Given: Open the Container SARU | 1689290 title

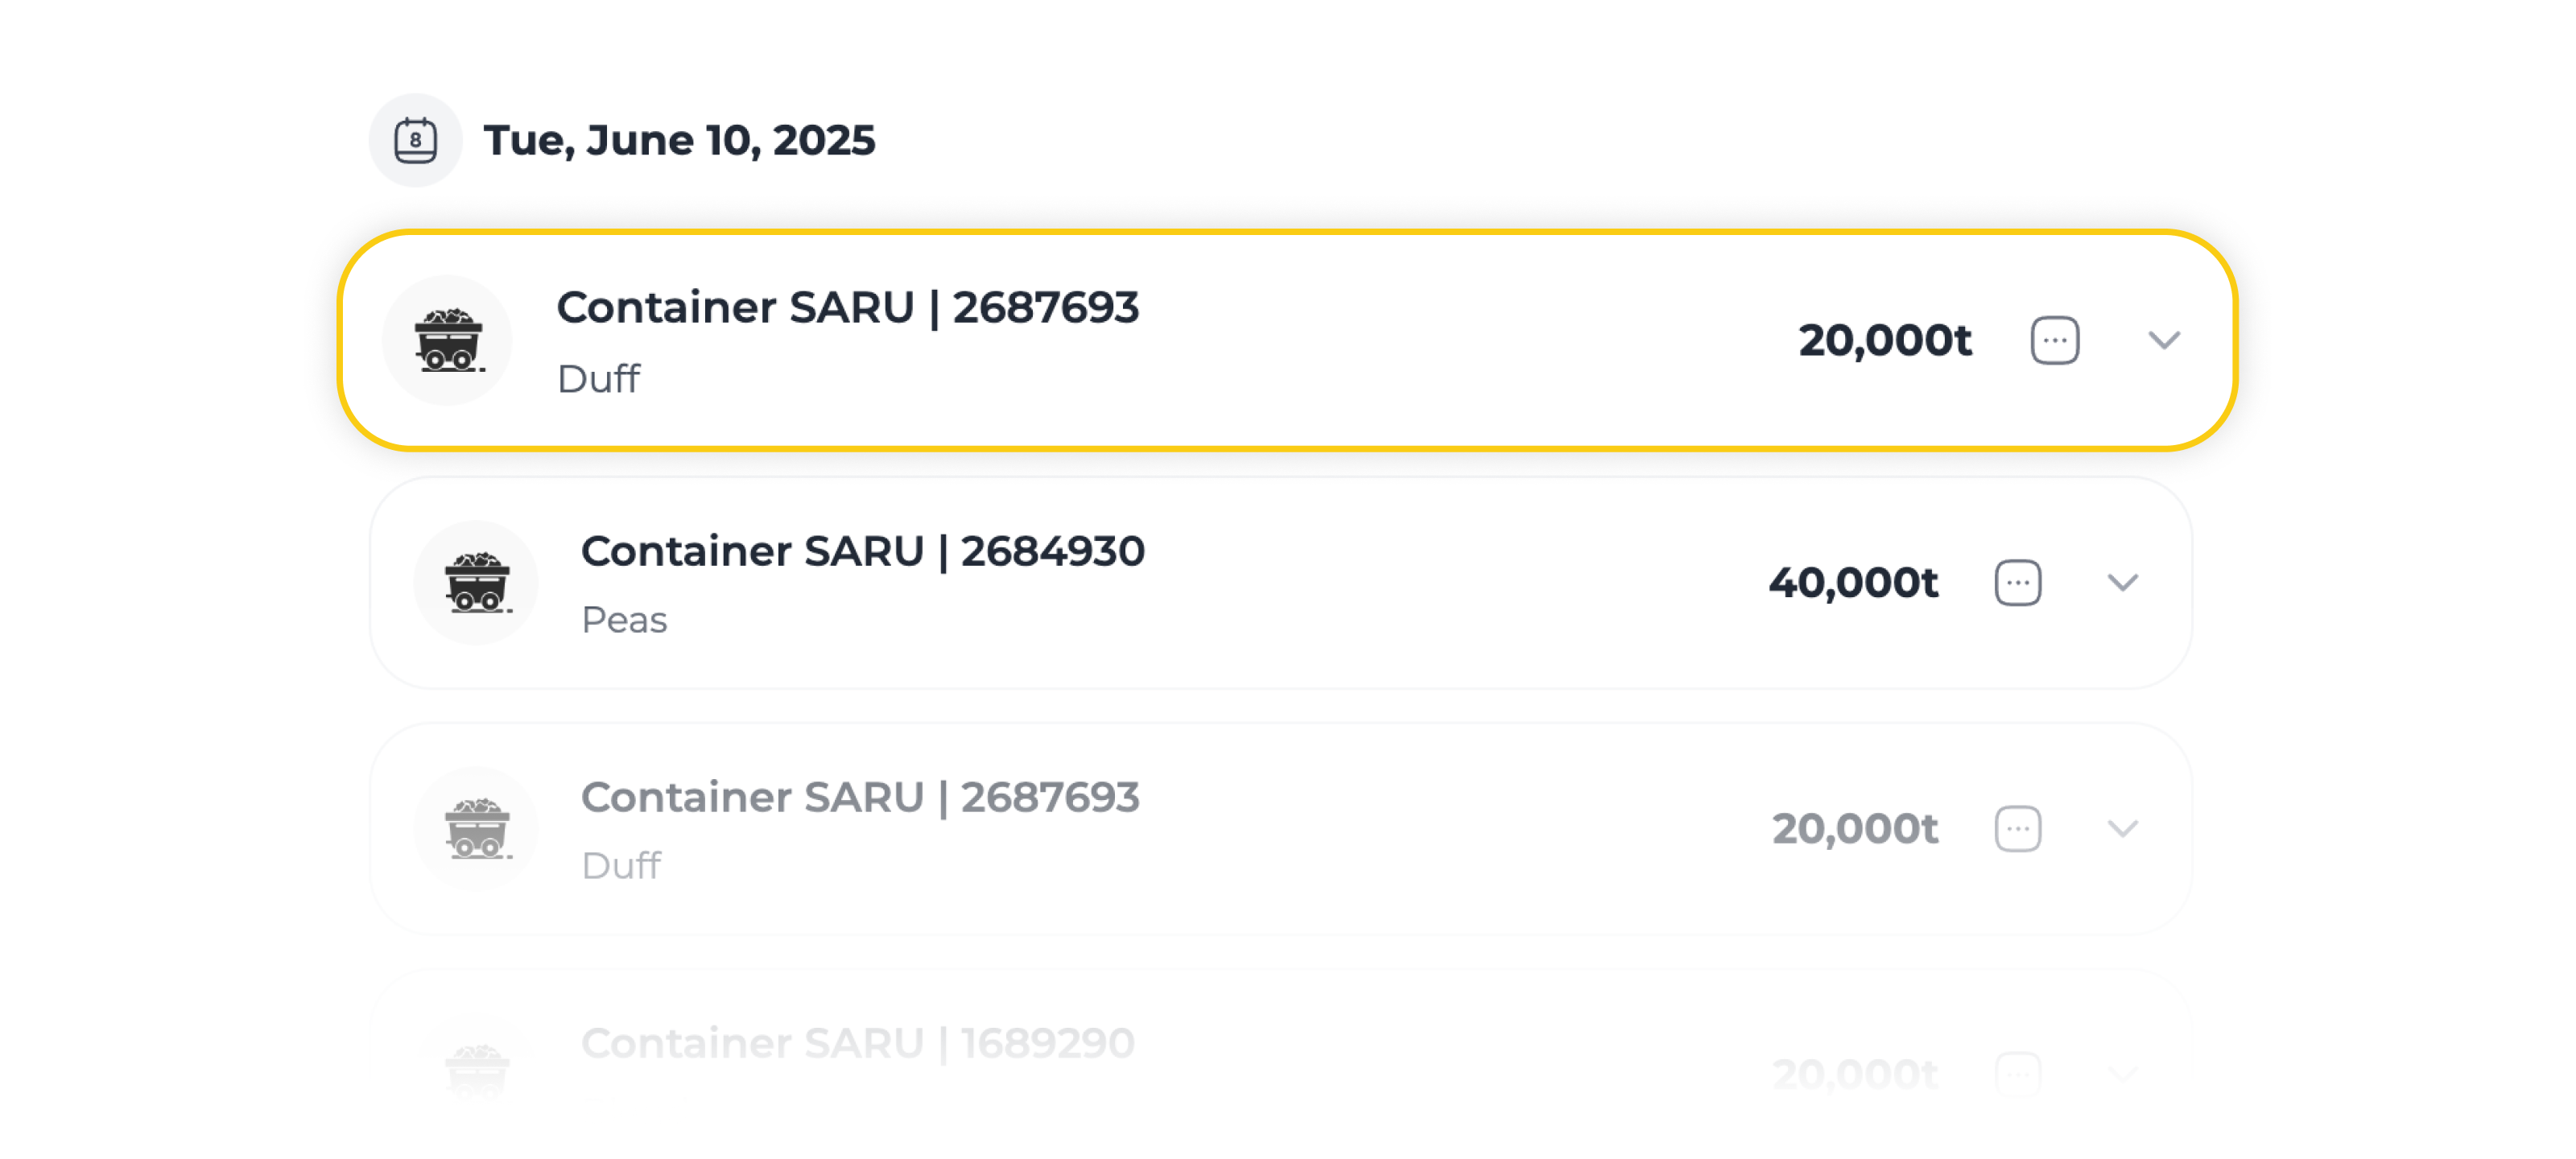Looking at the screenshot, I should pos(858,1043).
